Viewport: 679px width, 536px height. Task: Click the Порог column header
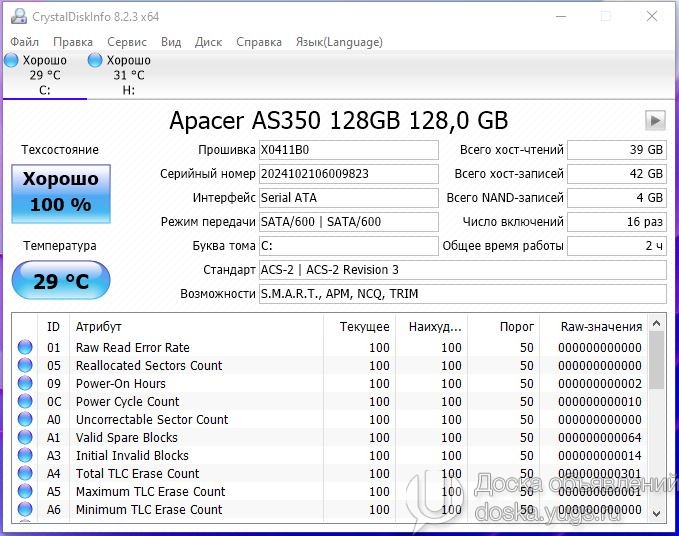[503, 326]
